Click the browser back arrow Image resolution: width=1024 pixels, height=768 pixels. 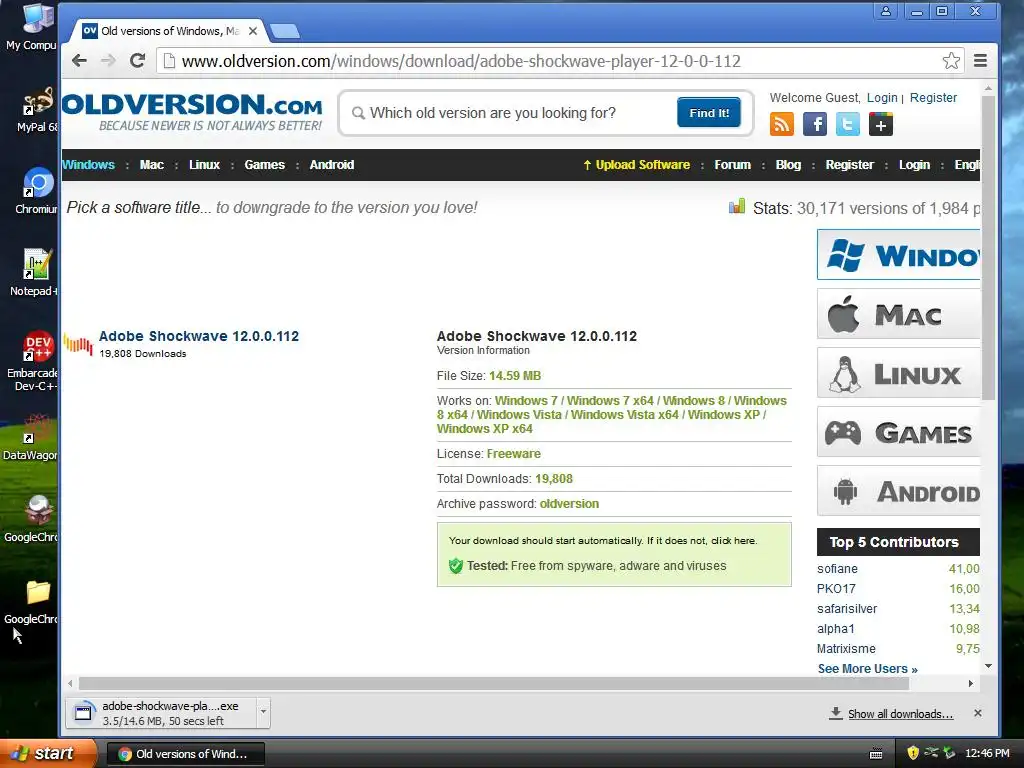tap(80, 61)
